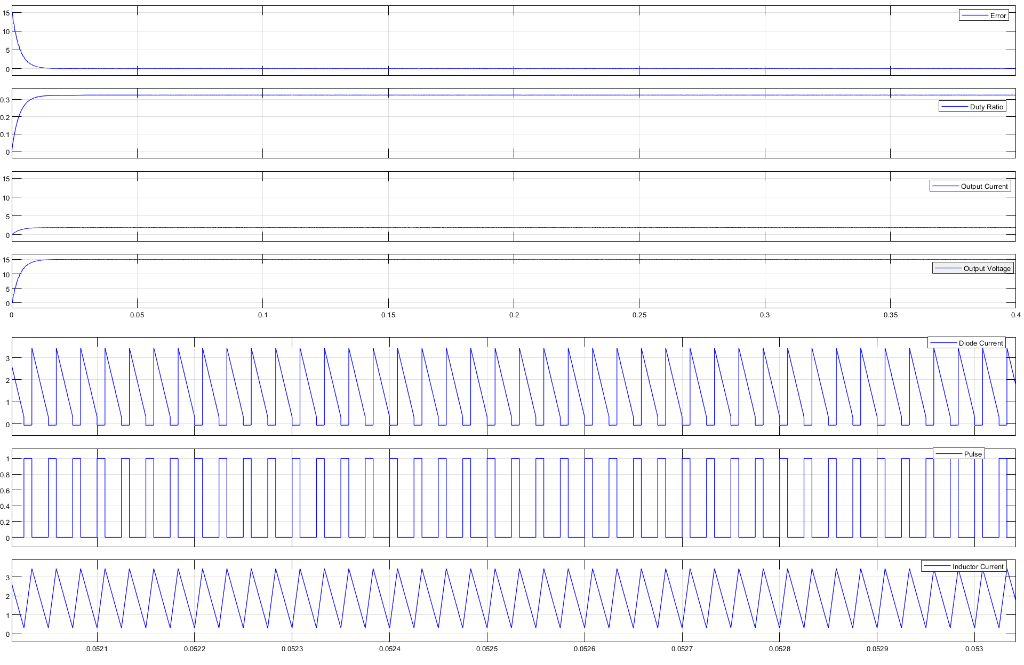Click the line sample in Output Voltage legend
Image resolution: width=1024 pixels, height=665 pixels.
[948, 268]
